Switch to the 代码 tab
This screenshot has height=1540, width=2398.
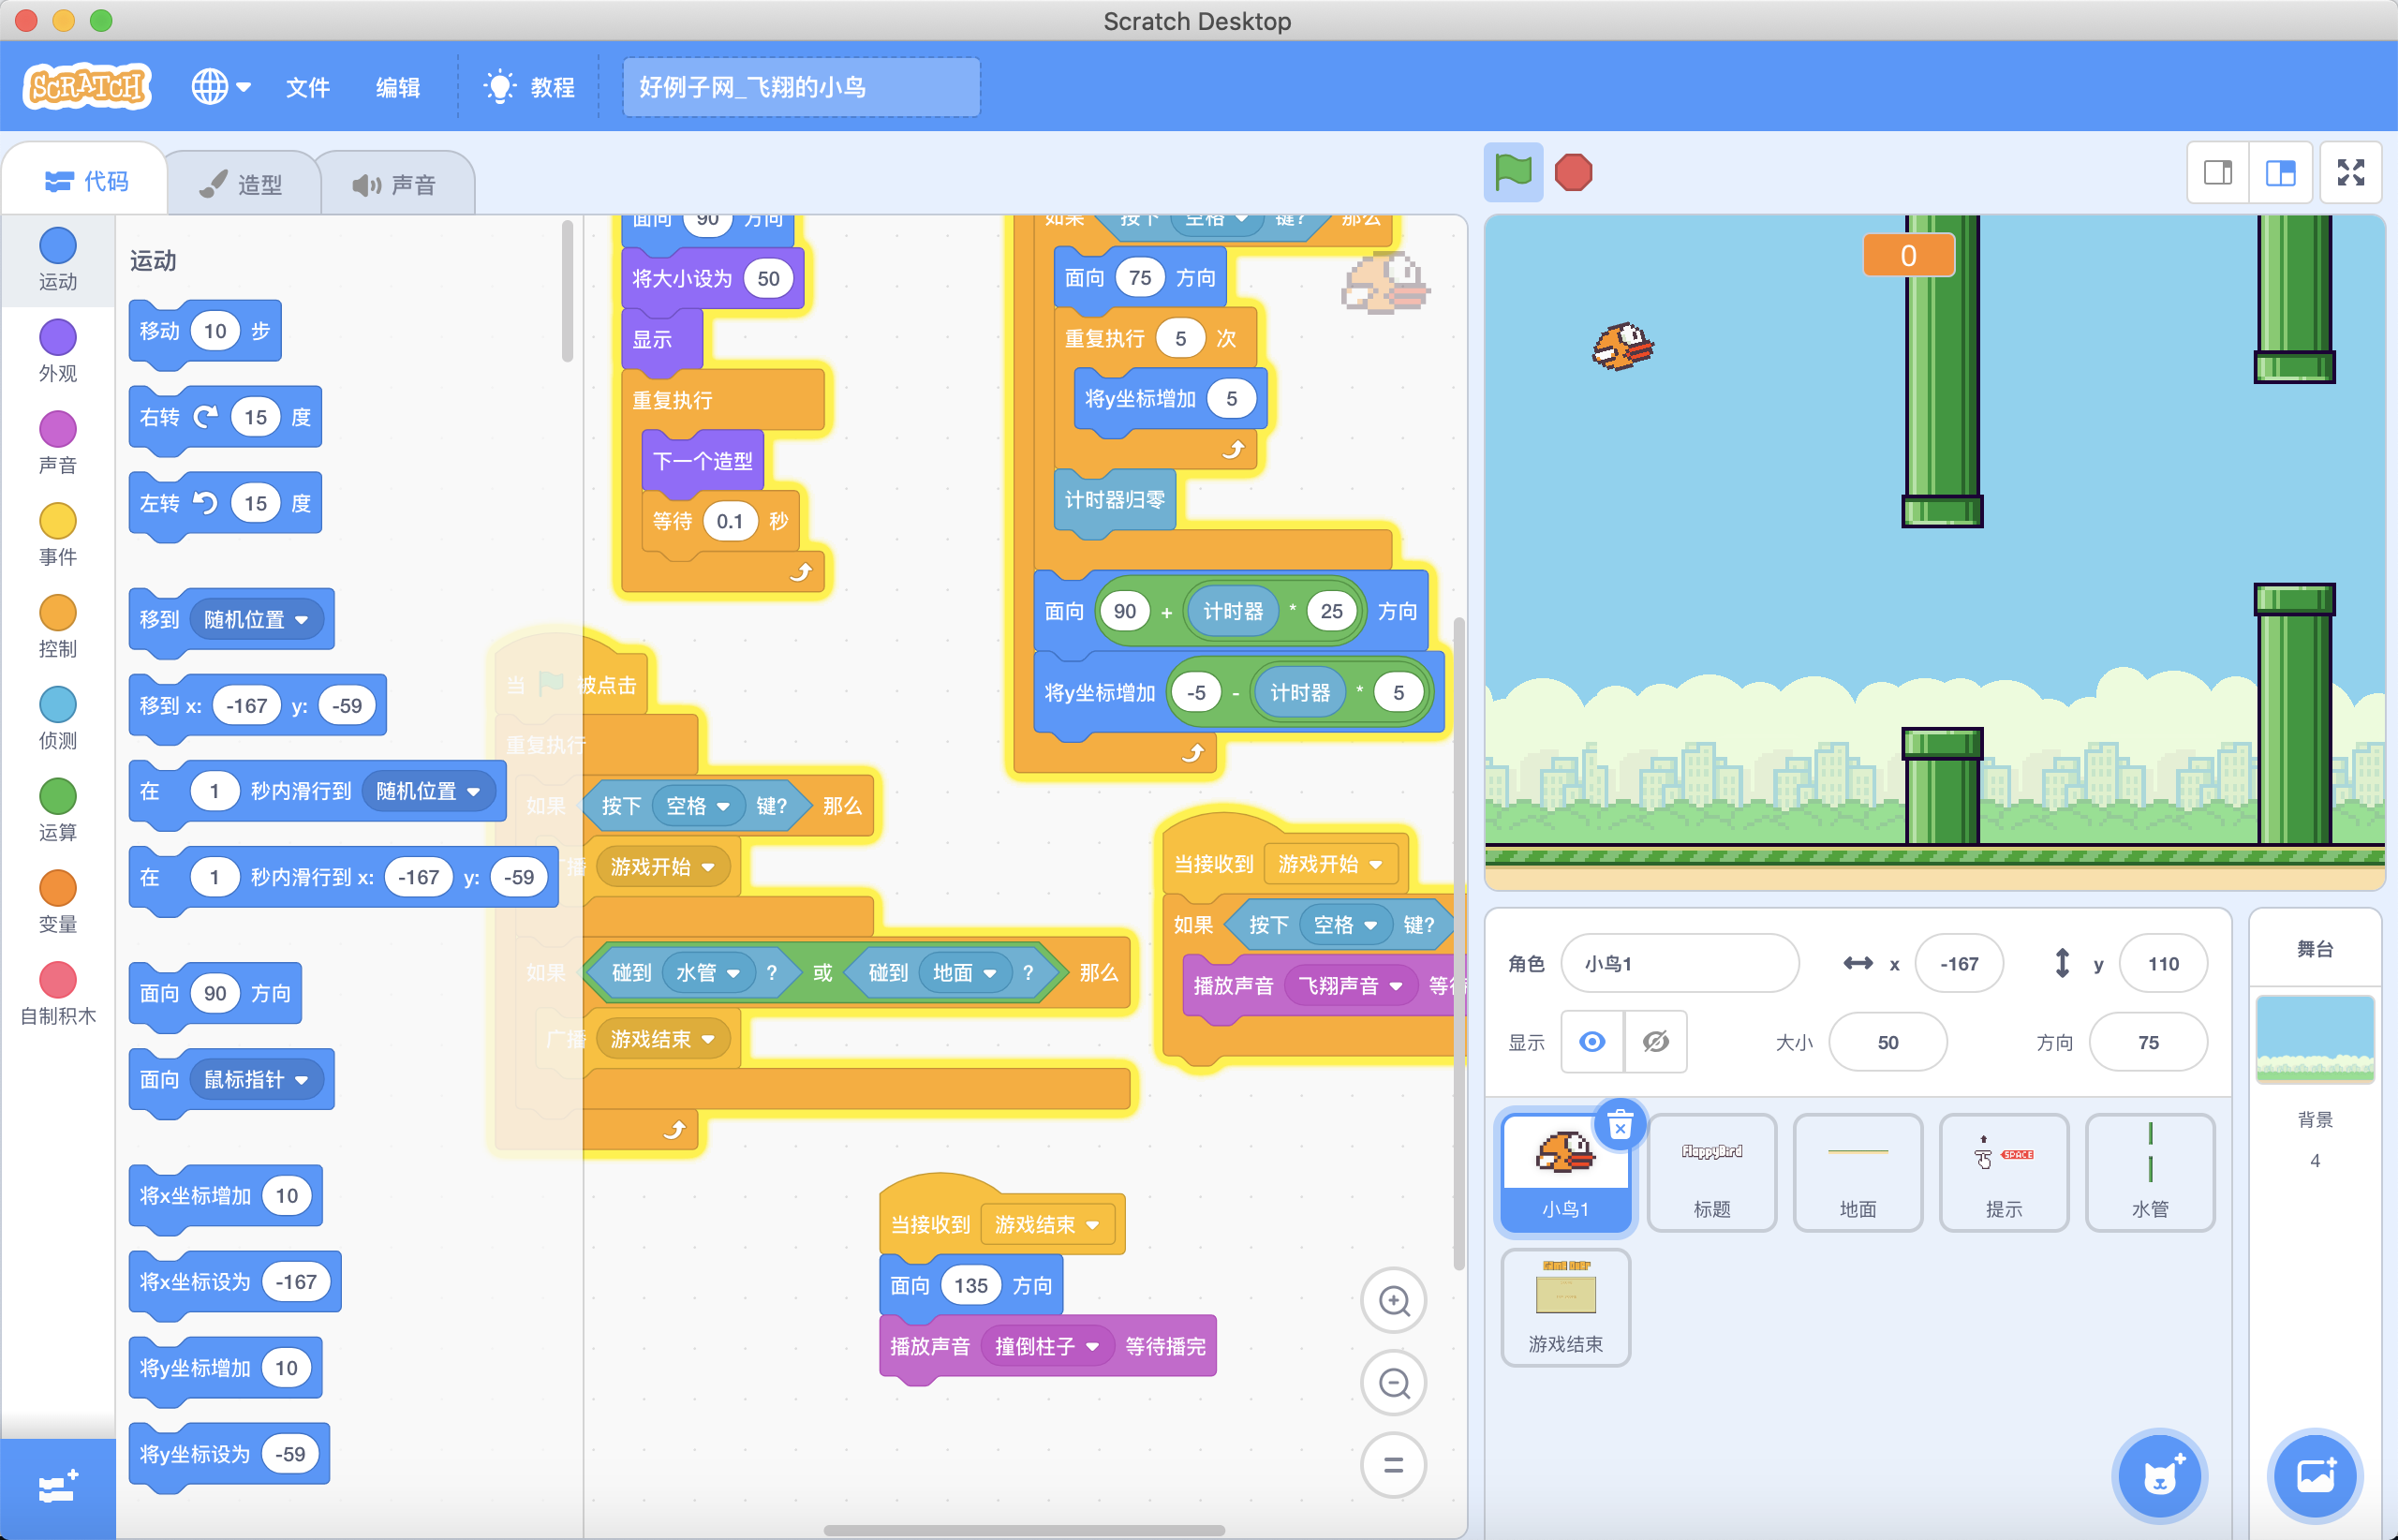[x=86, y=181]
